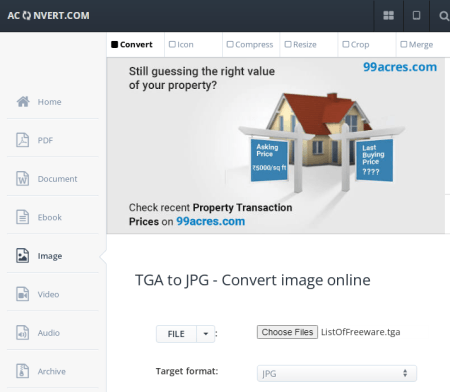
Task: Open the FILE source dropdown arrow
Action: point(206,334)
